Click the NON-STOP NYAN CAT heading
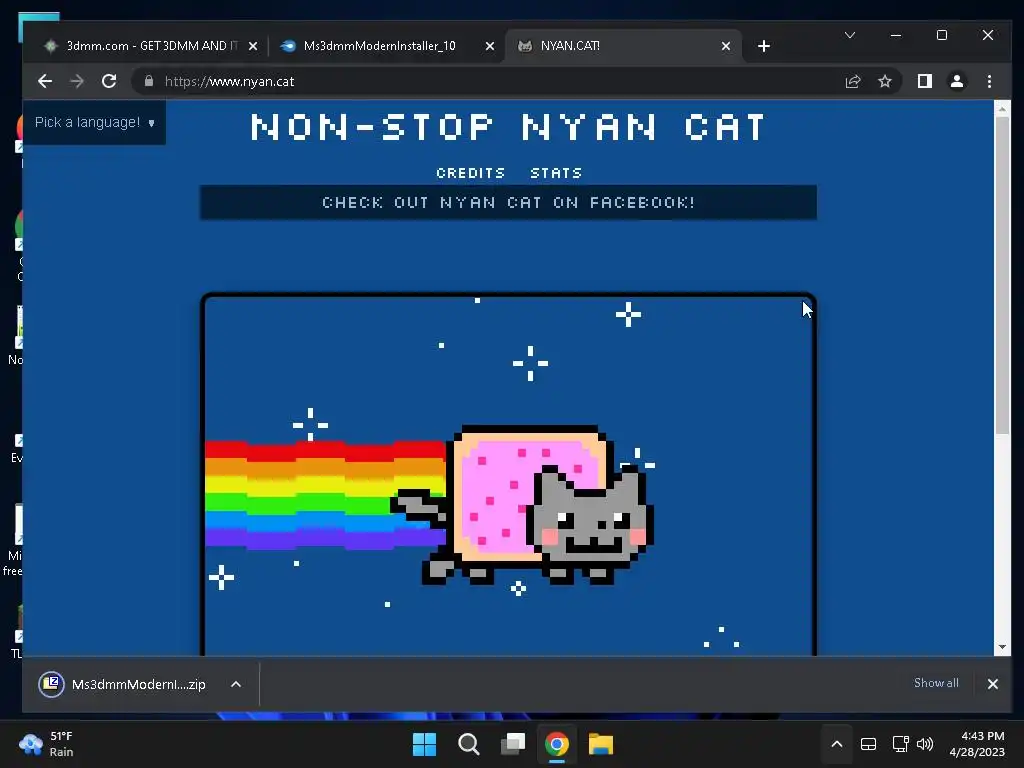This screenshot has width=1024, height=768. (508, 127)
